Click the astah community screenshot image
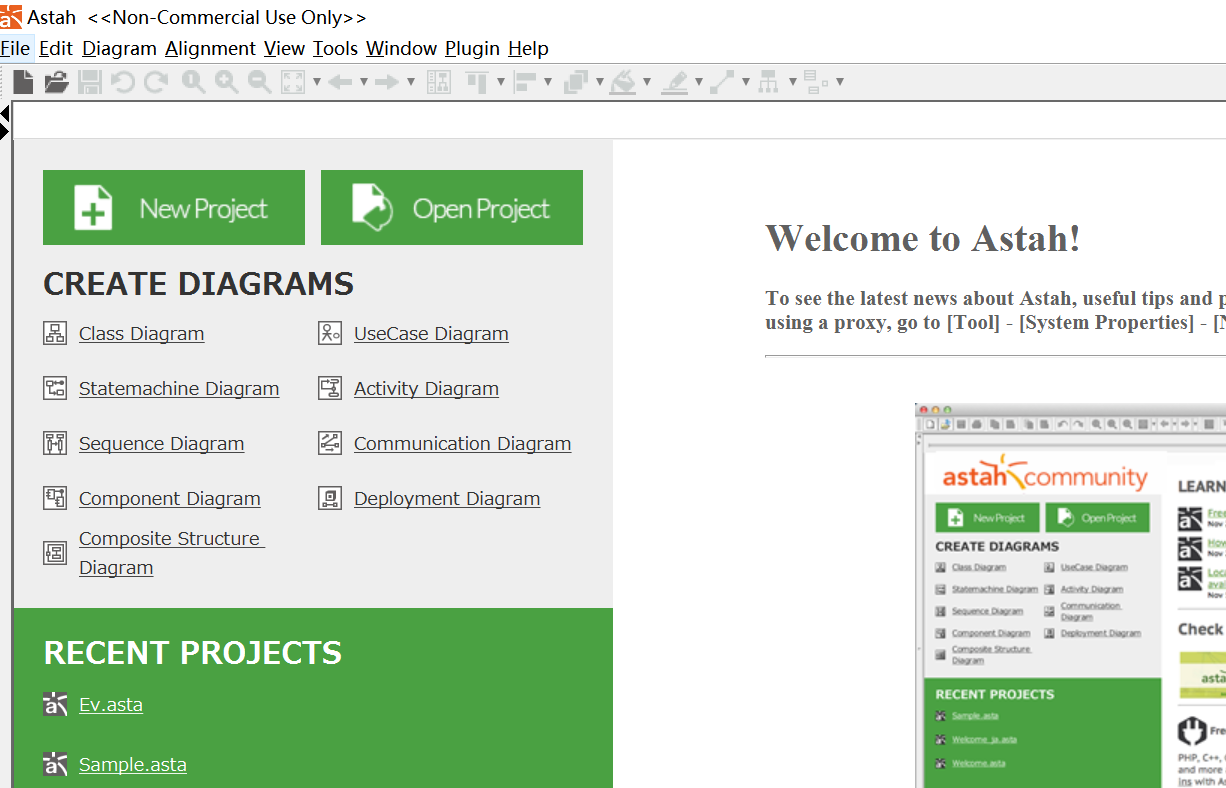The width and height of the screenshot is (1226, 788). tap(1070, 595)
